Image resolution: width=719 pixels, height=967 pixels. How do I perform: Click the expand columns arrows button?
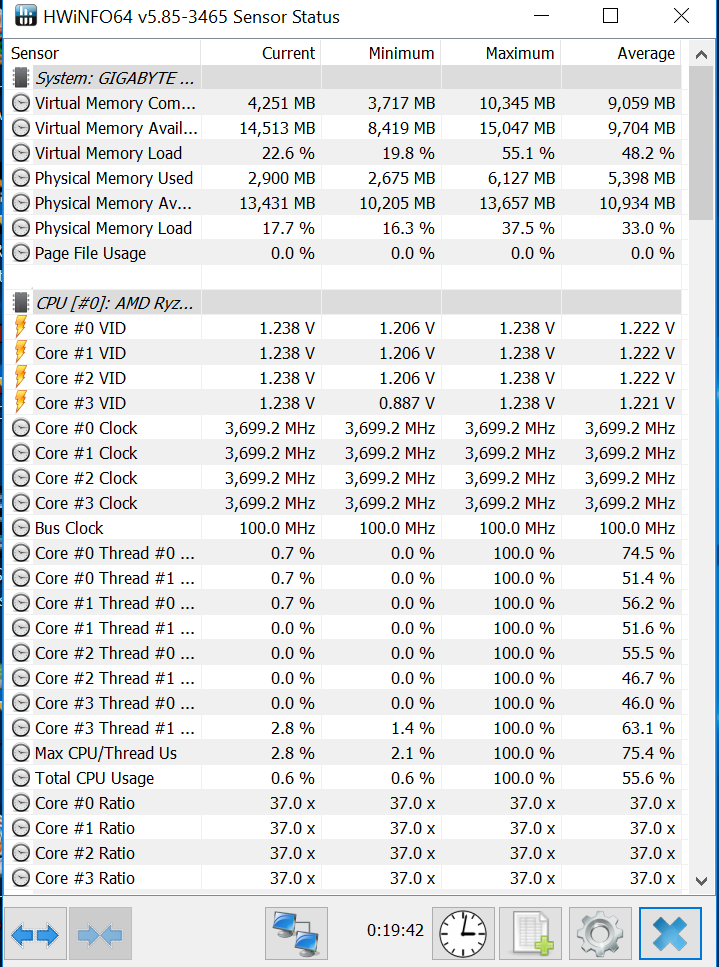[36, 935]
